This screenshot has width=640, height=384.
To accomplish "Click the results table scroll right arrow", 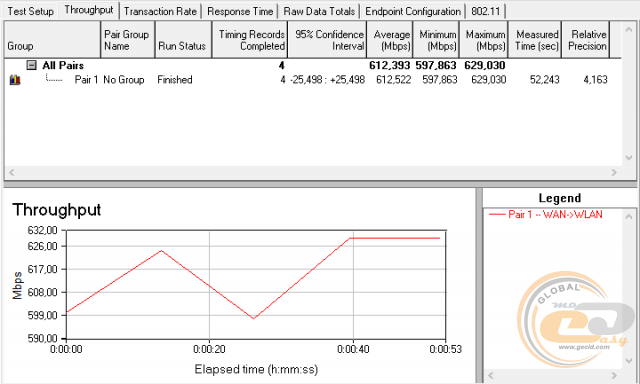I will pos(614,172).
